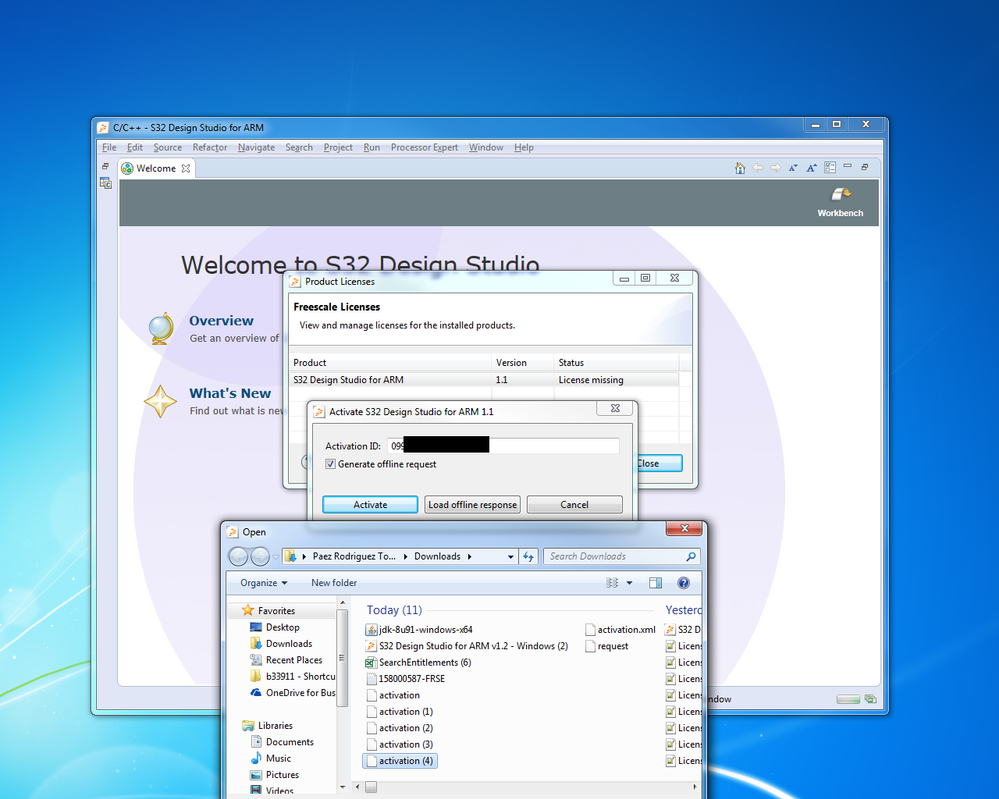Select the Welcome tab
Screen dimensions: 999x799
[x=155, y=168]
